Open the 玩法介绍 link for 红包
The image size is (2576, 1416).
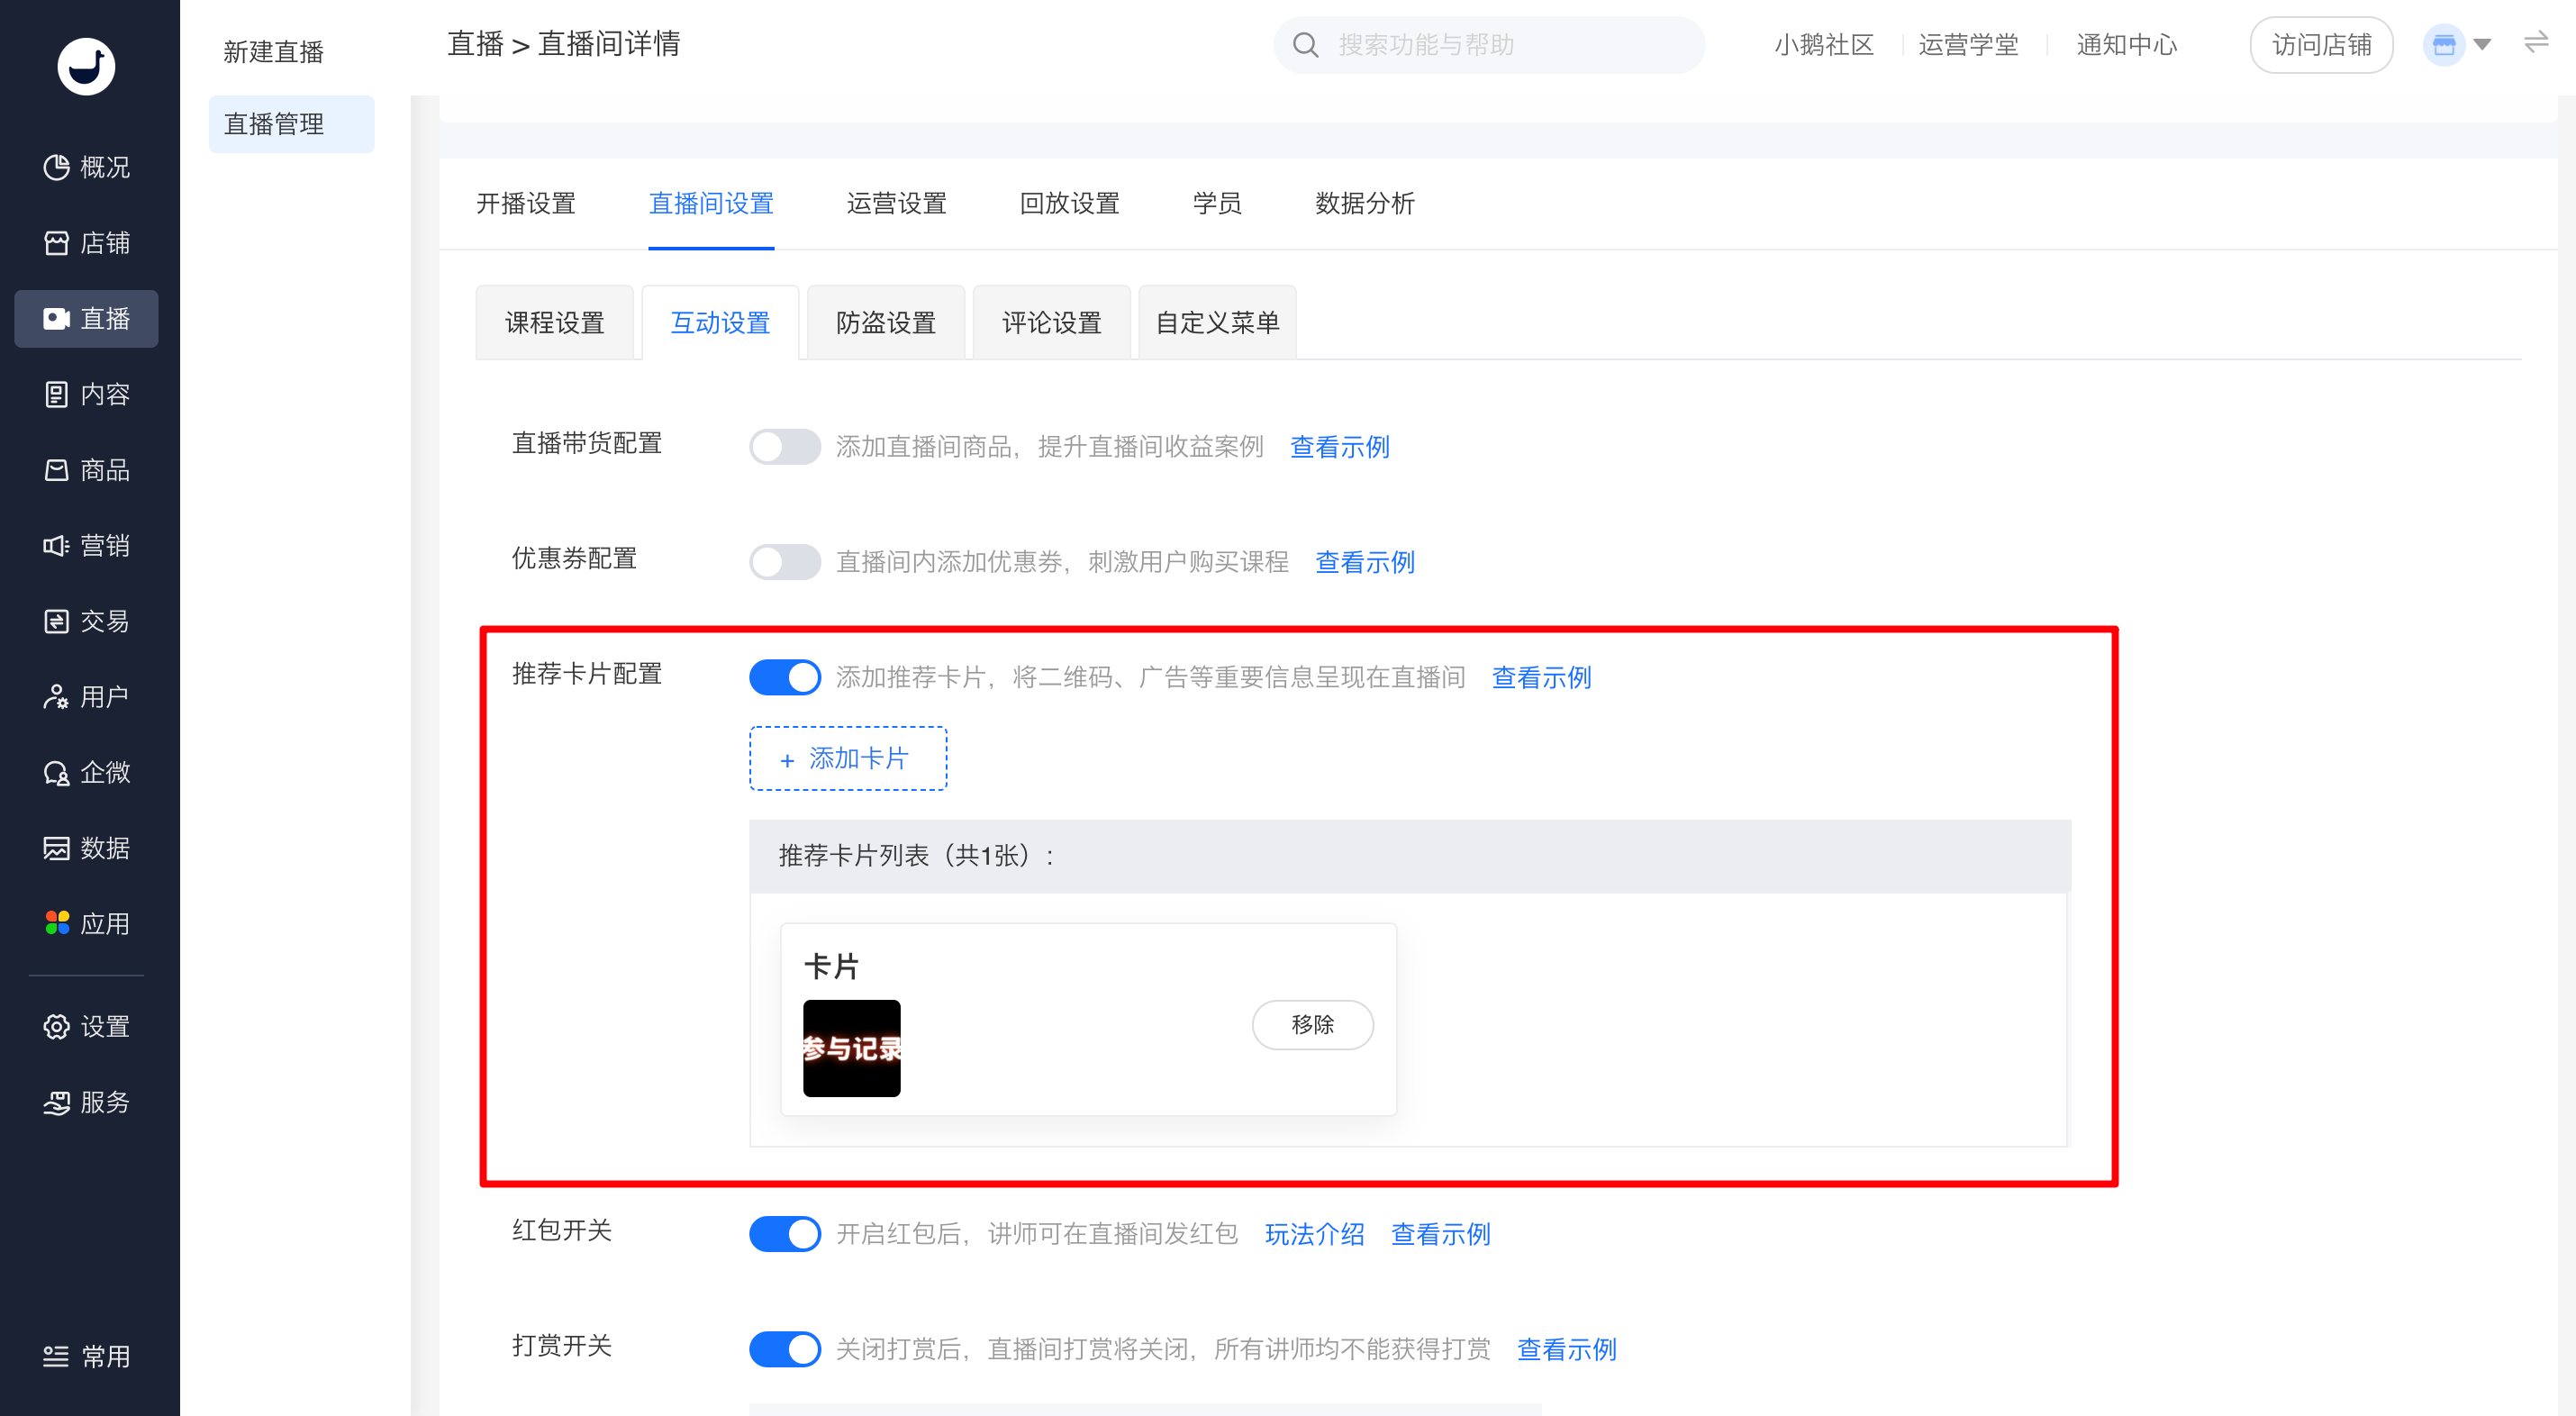click(x=1314, y=1234)
